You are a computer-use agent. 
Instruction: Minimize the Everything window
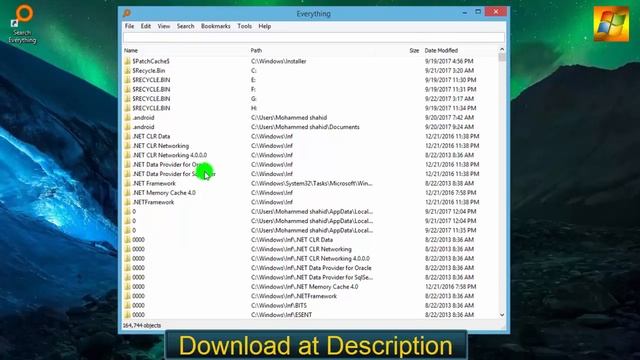pyautogui.click(x=464, y=12)
